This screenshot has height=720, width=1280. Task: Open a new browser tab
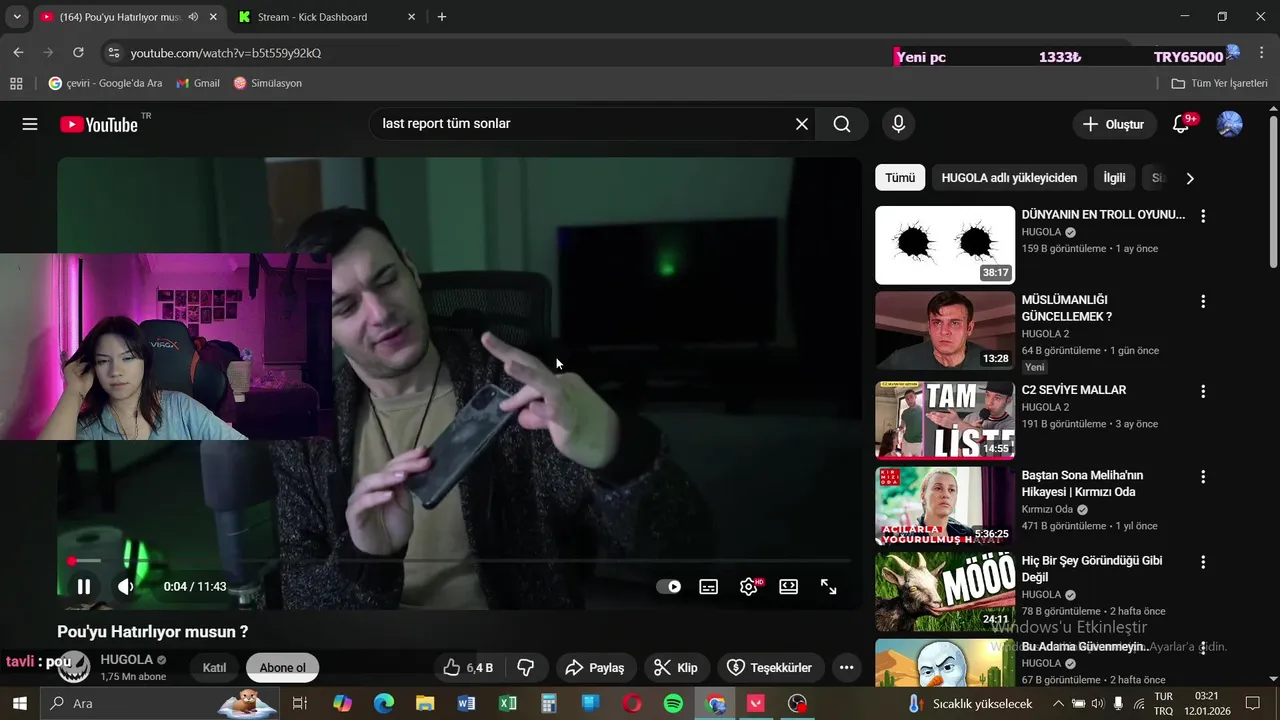point(442,17)
